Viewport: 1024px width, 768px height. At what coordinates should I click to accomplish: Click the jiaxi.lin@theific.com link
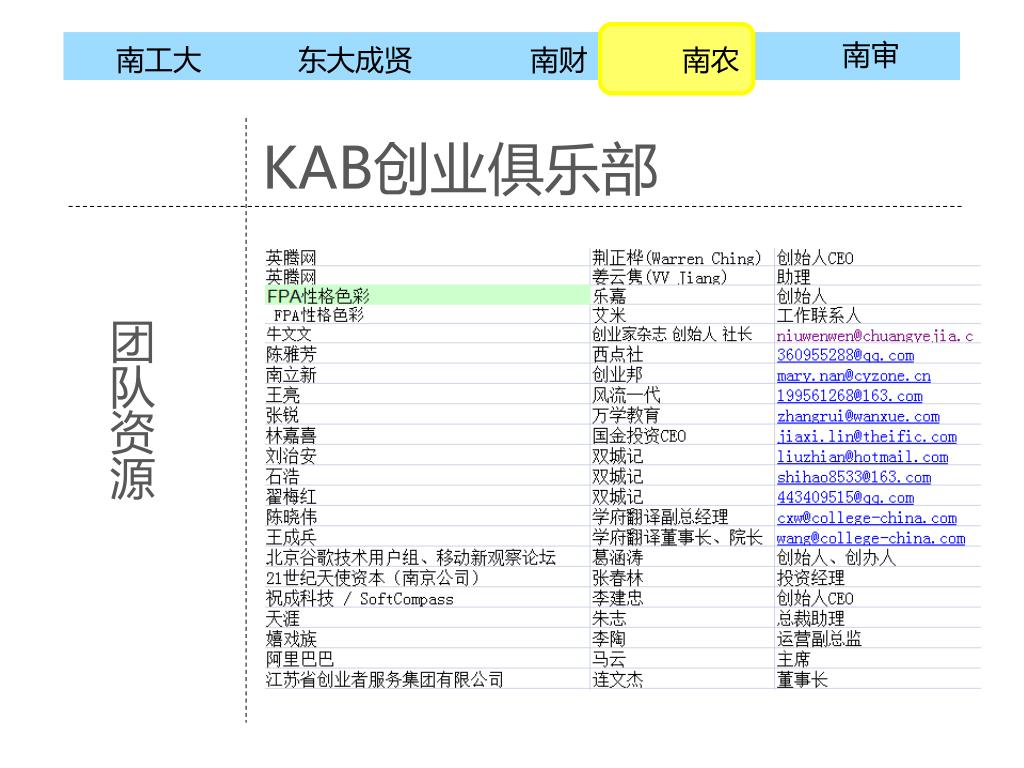867,436
